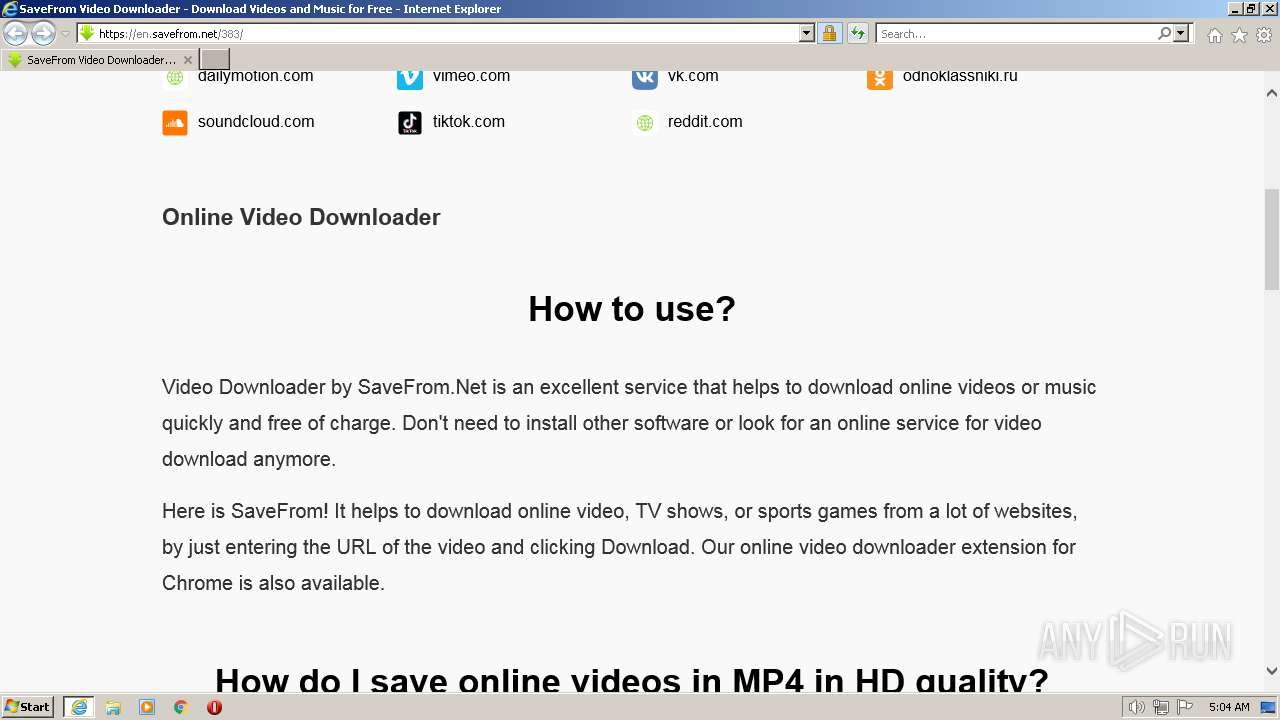The height and width of the screenshot is (720, 1280).
Task: Click the VK logo icon
Action: coord(645,77)
